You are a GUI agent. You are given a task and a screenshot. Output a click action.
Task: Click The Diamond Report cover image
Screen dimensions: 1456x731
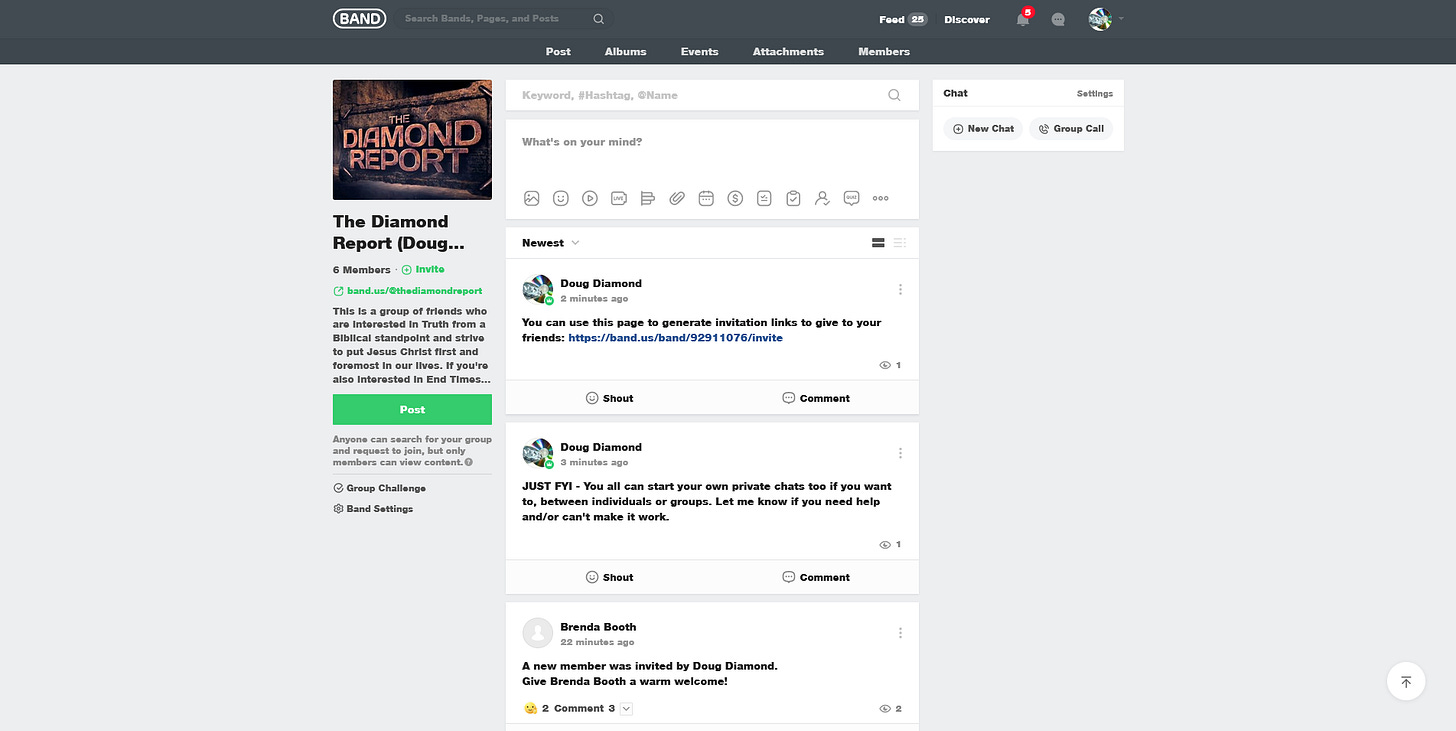[412, 140]
